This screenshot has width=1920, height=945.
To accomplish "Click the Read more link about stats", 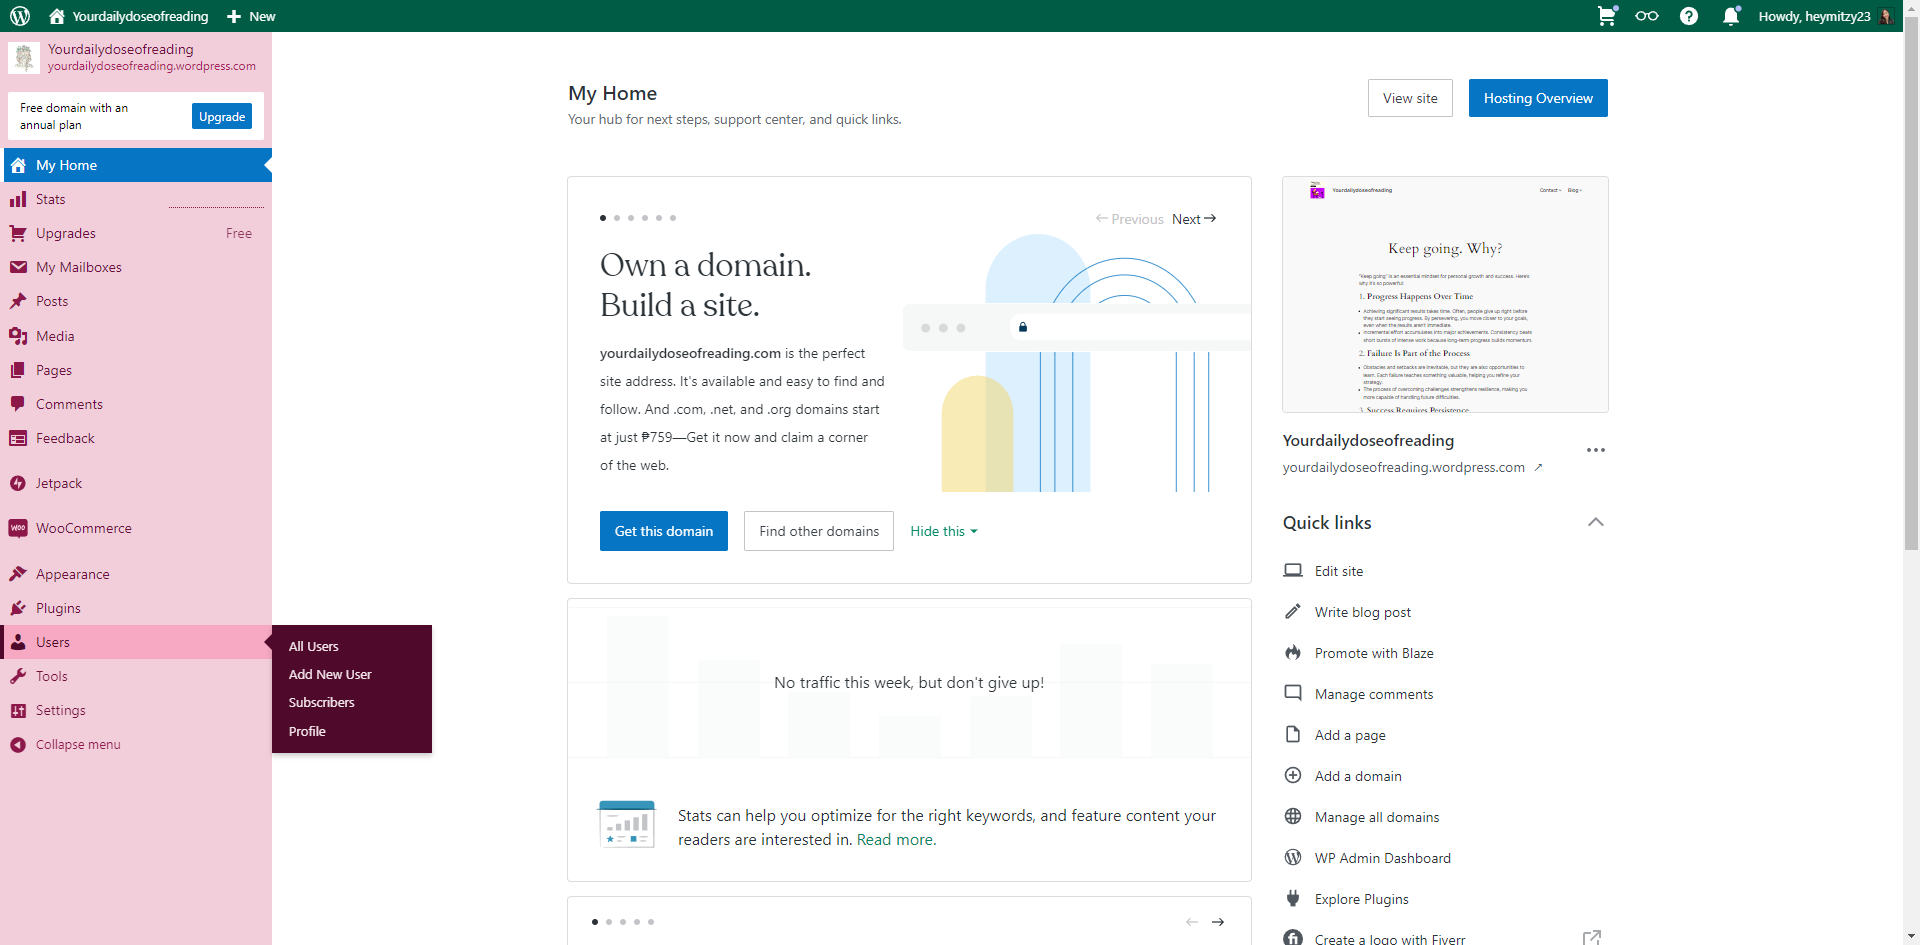I will pyautogui.click(x=897, y=840).
